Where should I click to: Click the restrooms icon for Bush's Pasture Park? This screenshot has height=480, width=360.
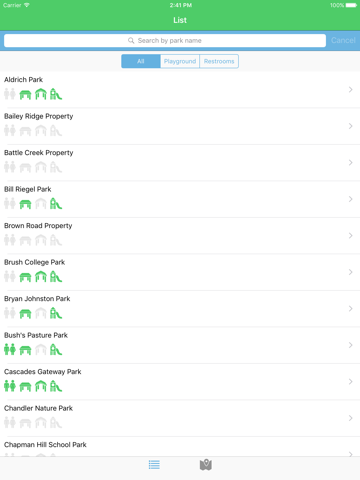(x=10, y=349)
